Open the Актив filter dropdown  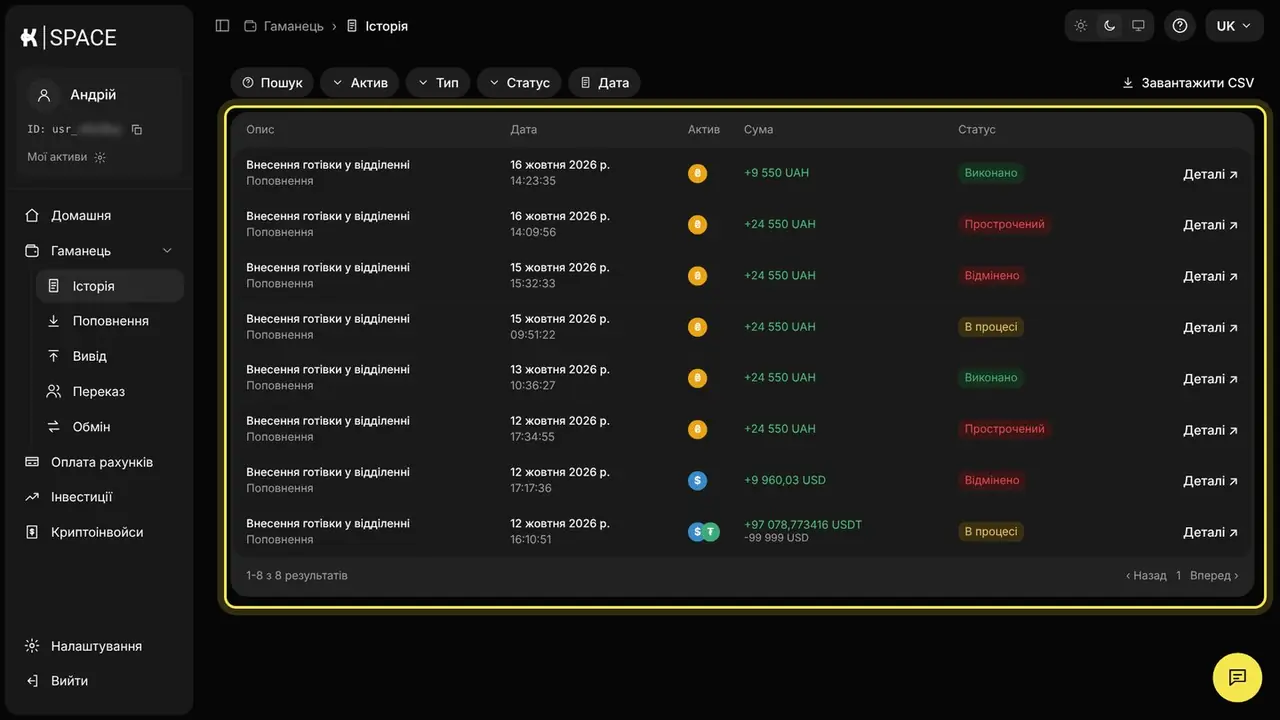point(360,83)
